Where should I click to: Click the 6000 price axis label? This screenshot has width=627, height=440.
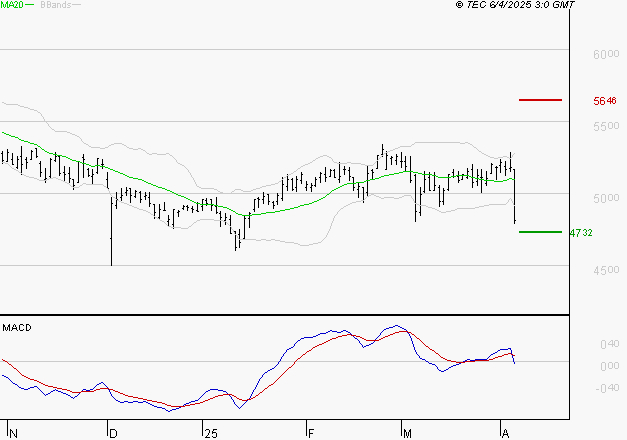point(606,54)
